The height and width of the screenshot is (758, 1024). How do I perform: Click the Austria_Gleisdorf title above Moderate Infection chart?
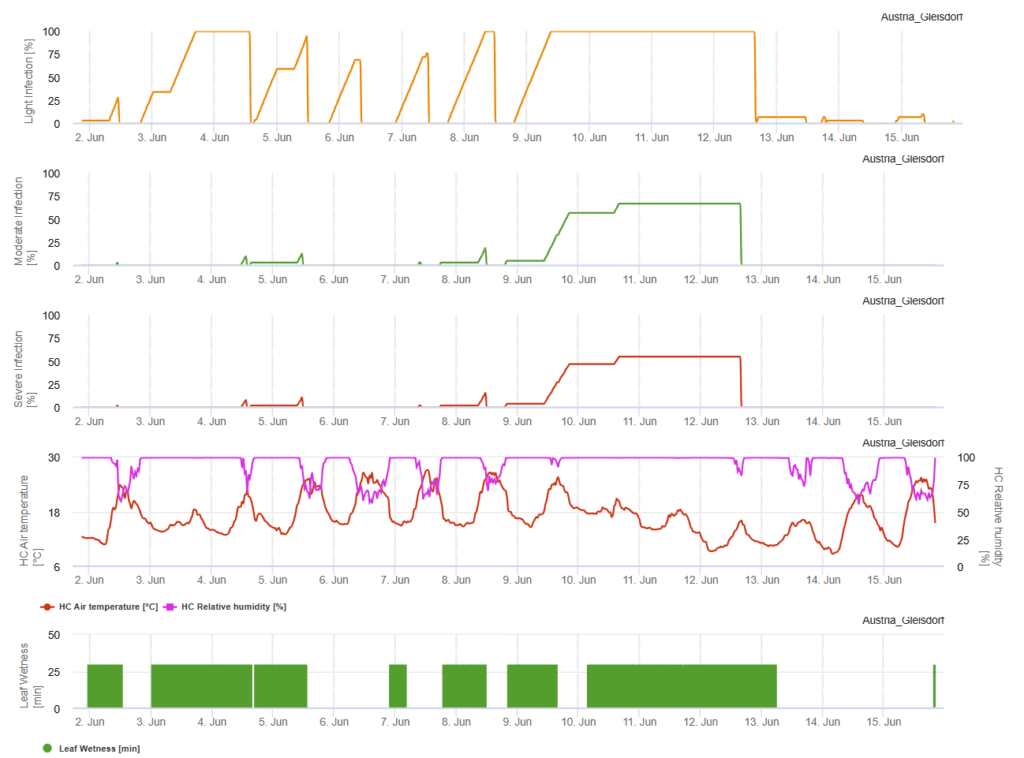click(x=902, y=158)
